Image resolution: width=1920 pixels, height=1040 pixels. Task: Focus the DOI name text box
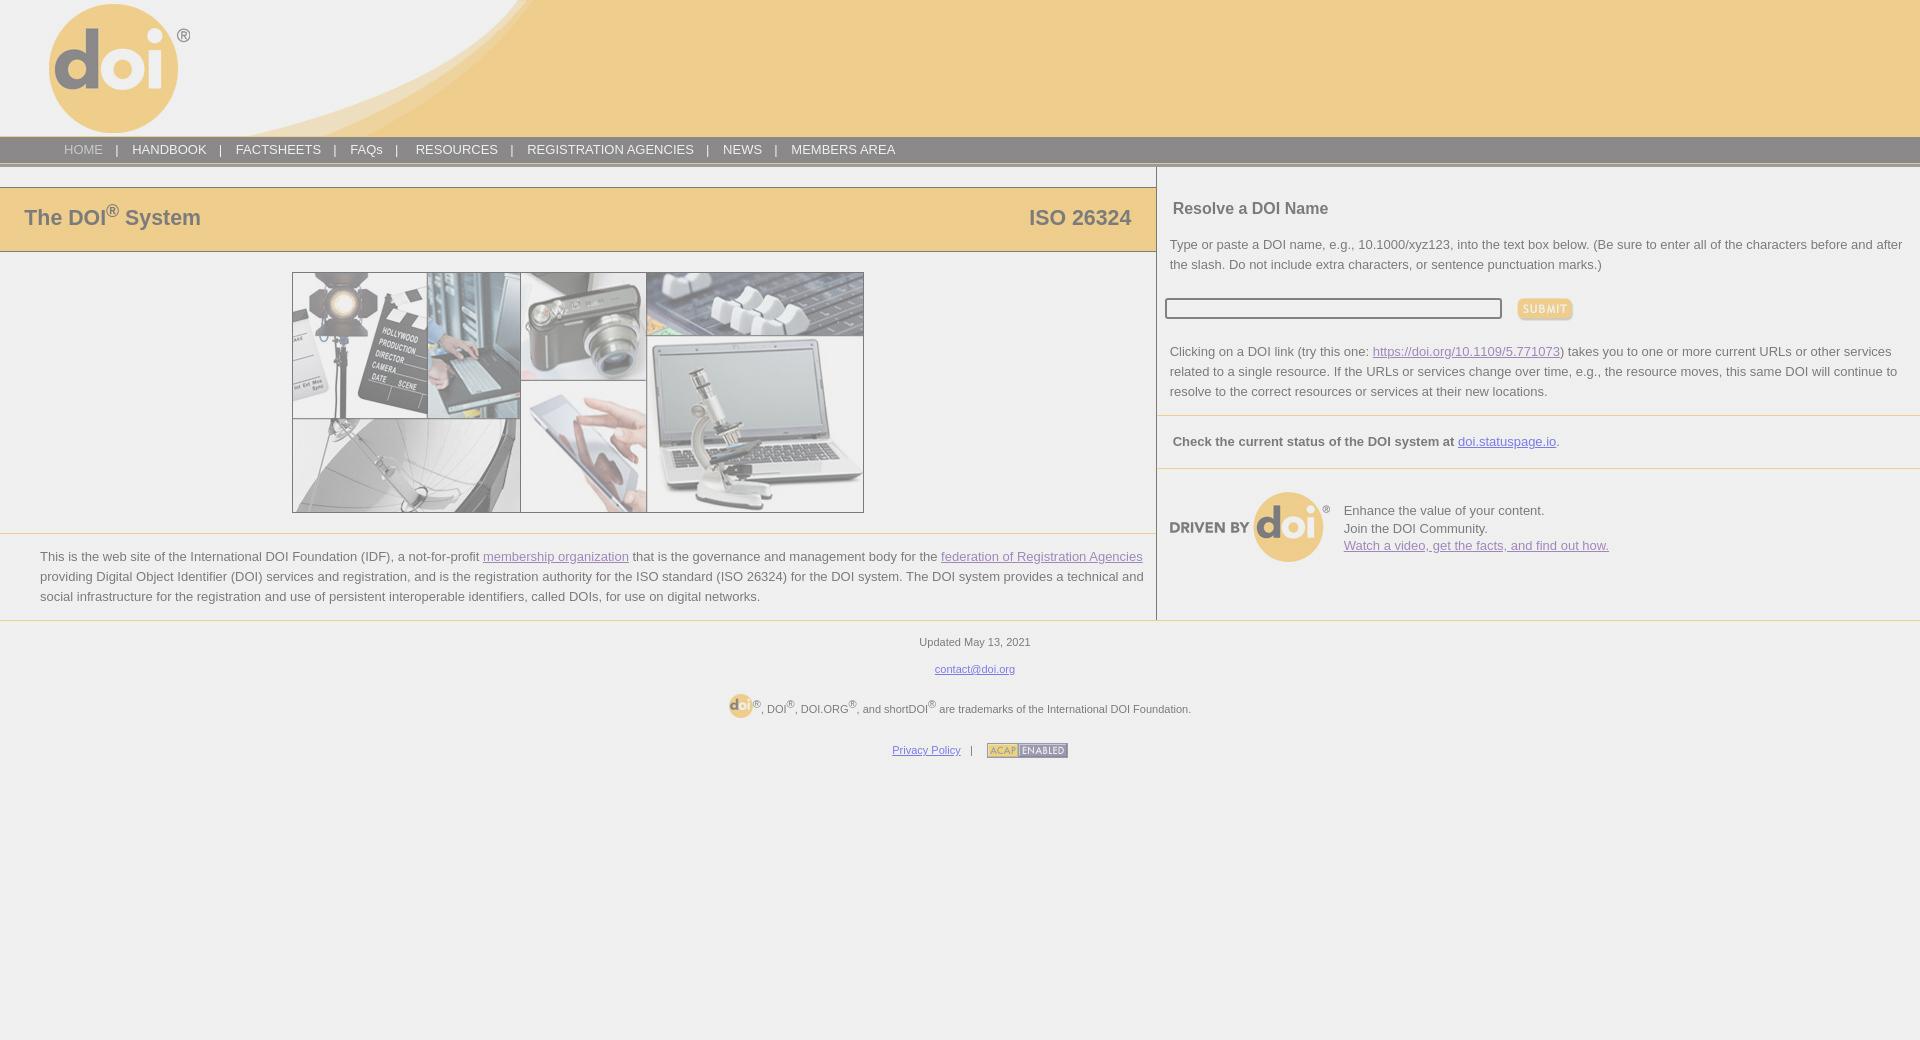click(1333, 308)
